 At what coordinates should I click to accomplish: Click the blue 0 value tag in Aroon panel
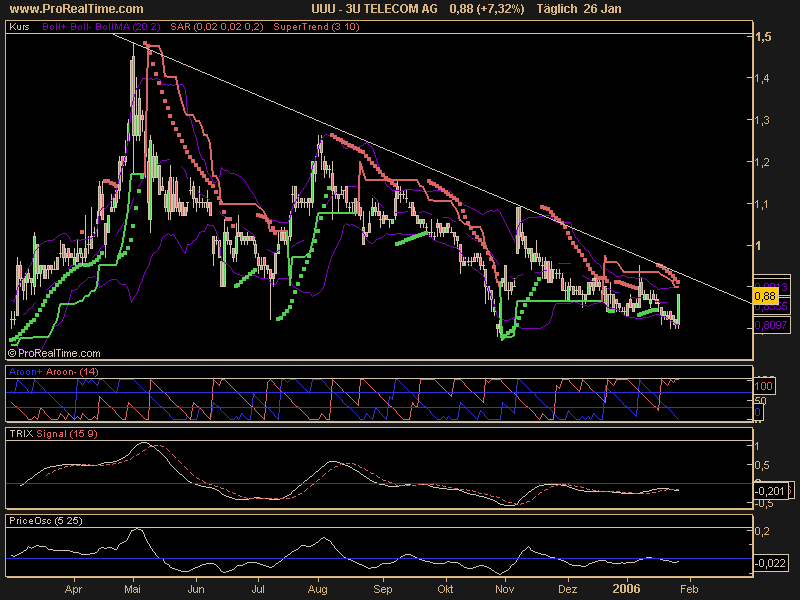(x=758, y=412)
